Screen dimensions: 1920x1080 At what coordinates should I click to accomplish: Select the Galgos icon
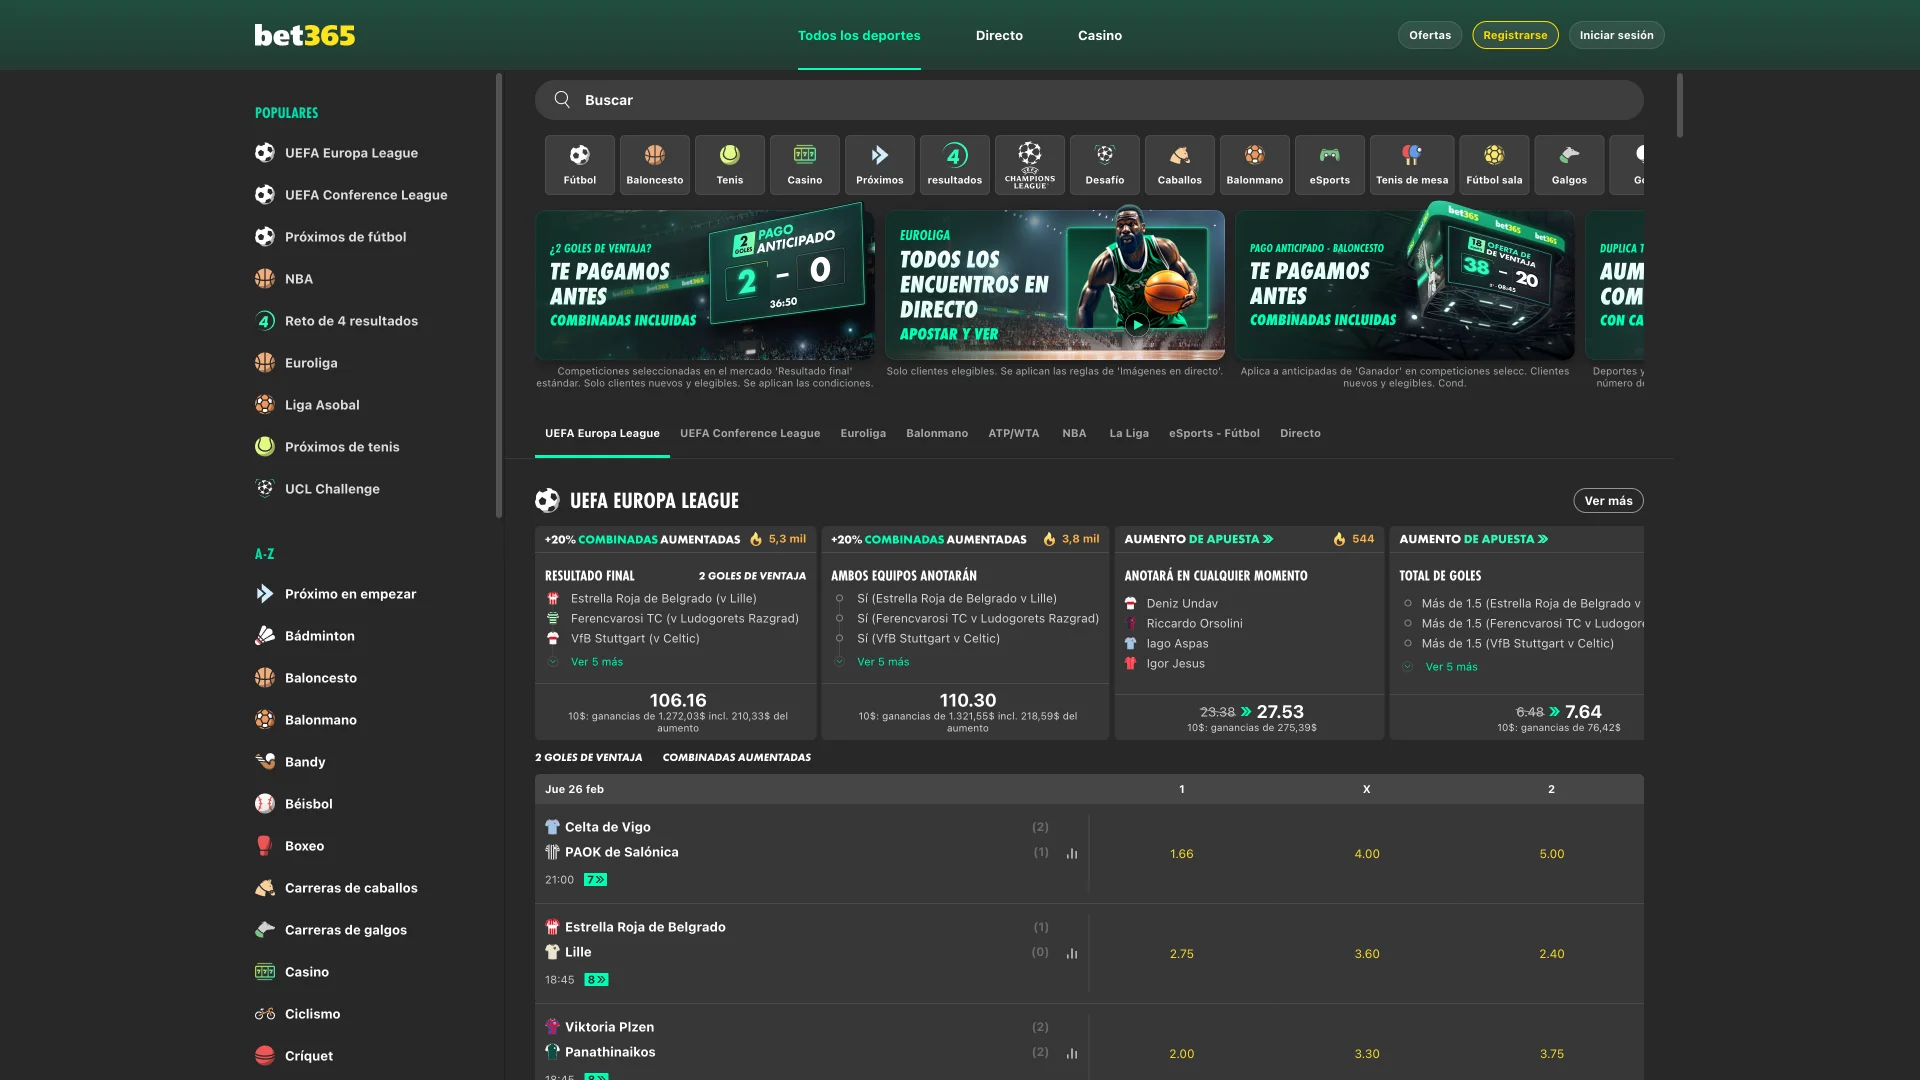click(x=1569, y=164)
